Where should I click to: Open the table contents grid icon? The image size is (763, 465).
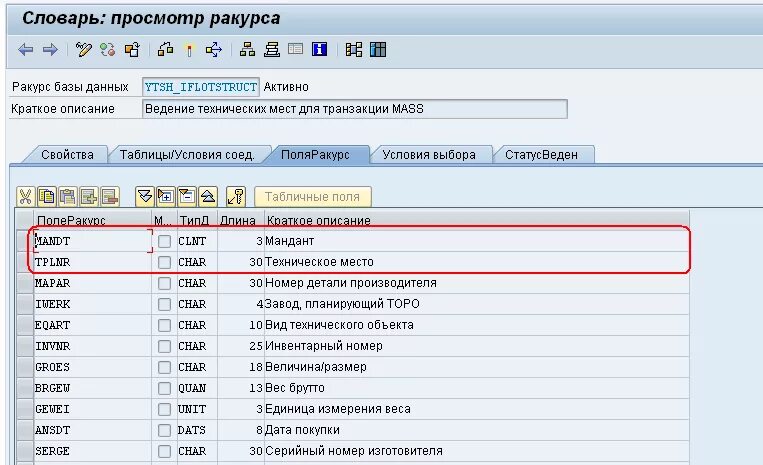378,50
